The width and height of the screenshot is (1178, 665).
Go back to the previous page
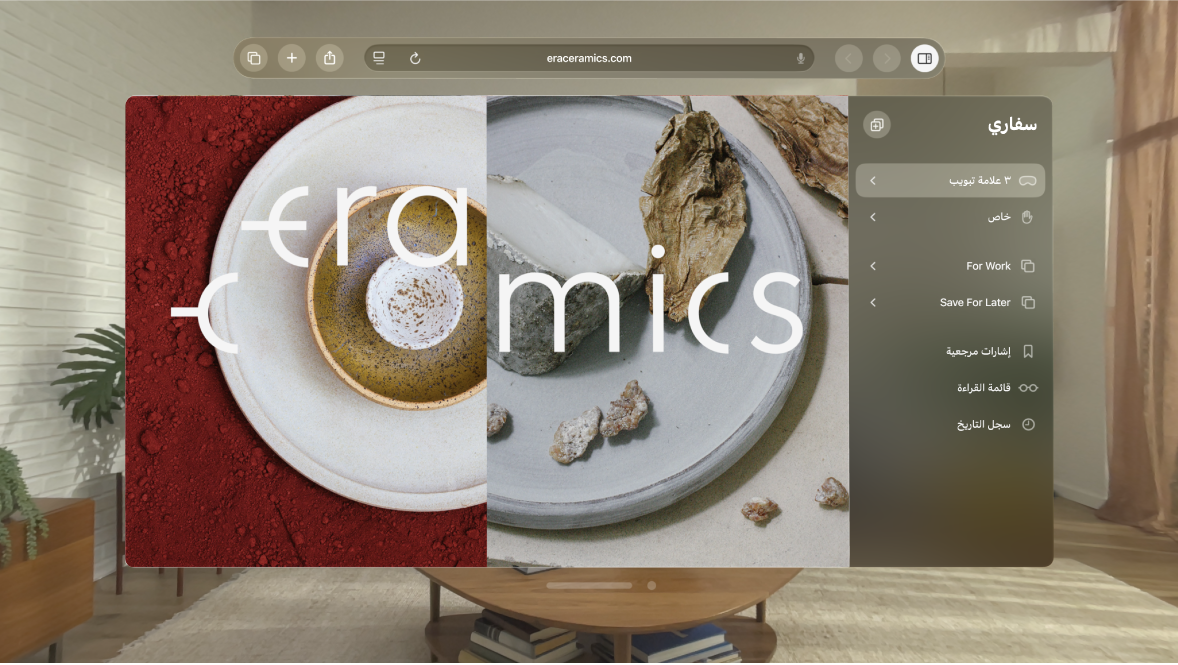click(x=849, y=58)
